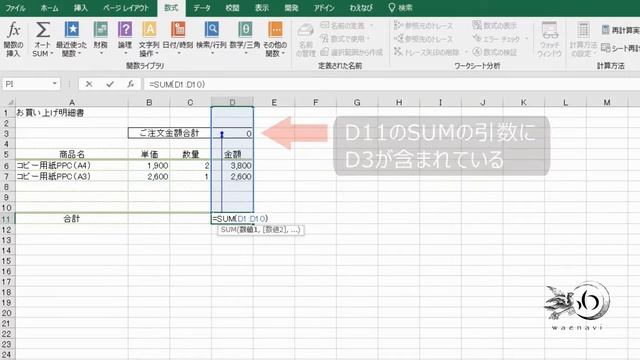
Task: Click cell コピー用紙PPC(A4)
Action: pyautogui.click(x=72, y=165)
